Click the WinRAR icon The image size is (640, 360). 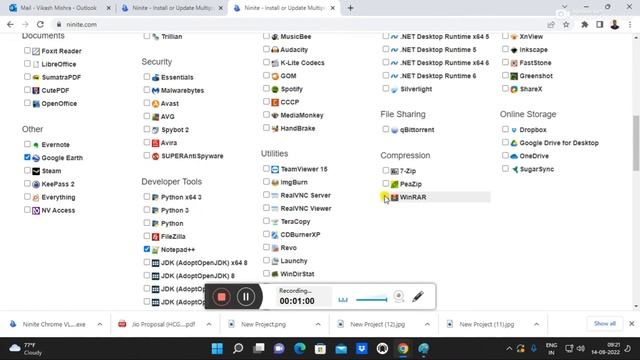(x=394, y=198)
